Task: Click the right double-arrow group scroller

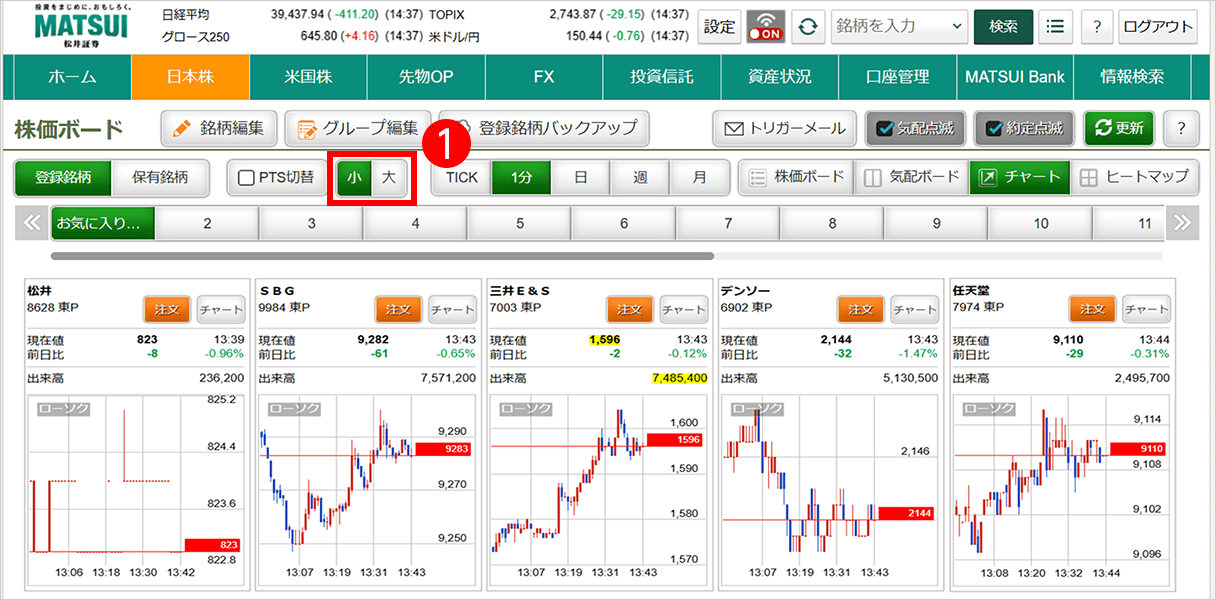Action: (1183, 223)
